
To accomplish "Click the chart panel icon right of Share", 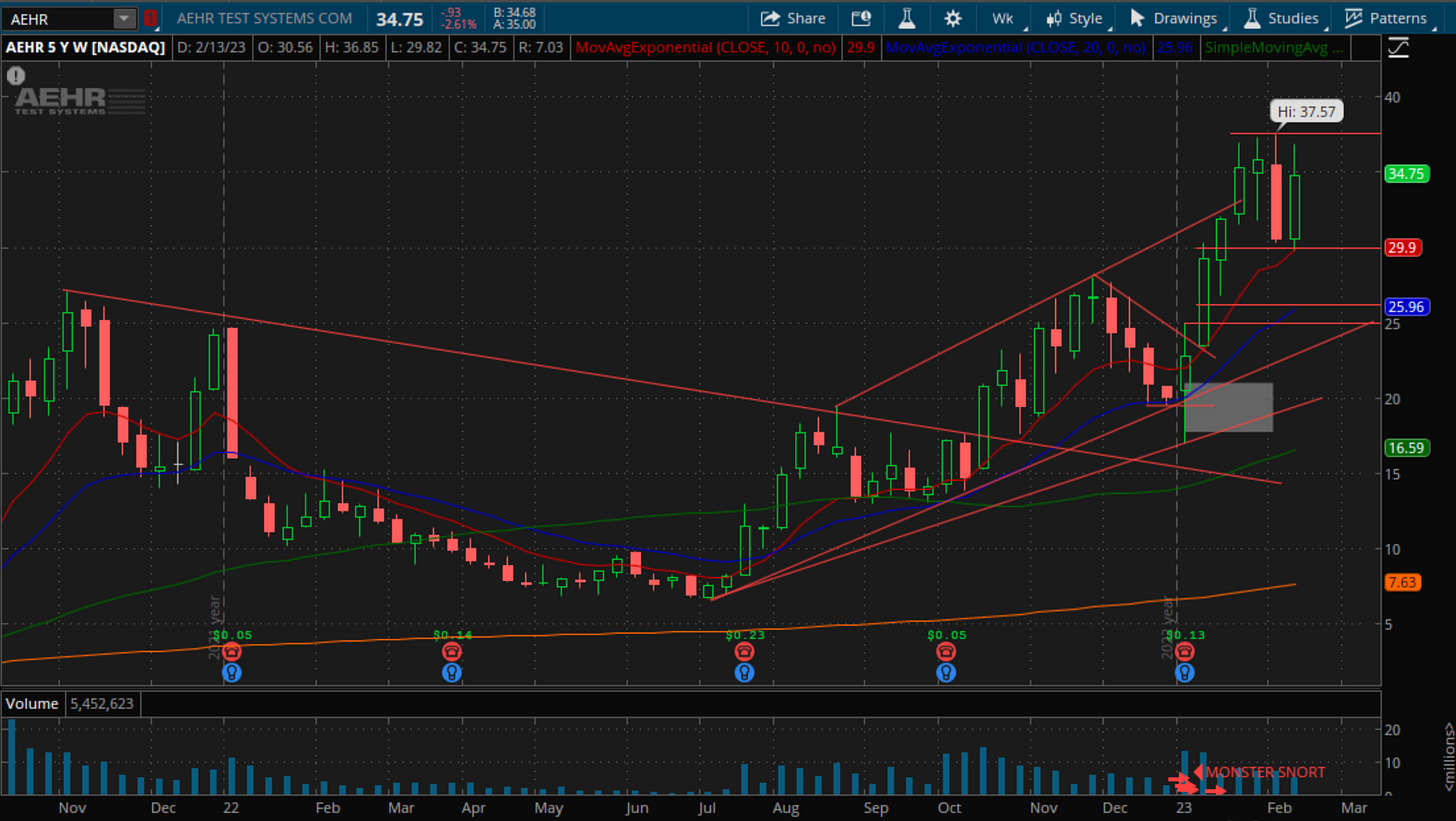I will coord(861,18).
